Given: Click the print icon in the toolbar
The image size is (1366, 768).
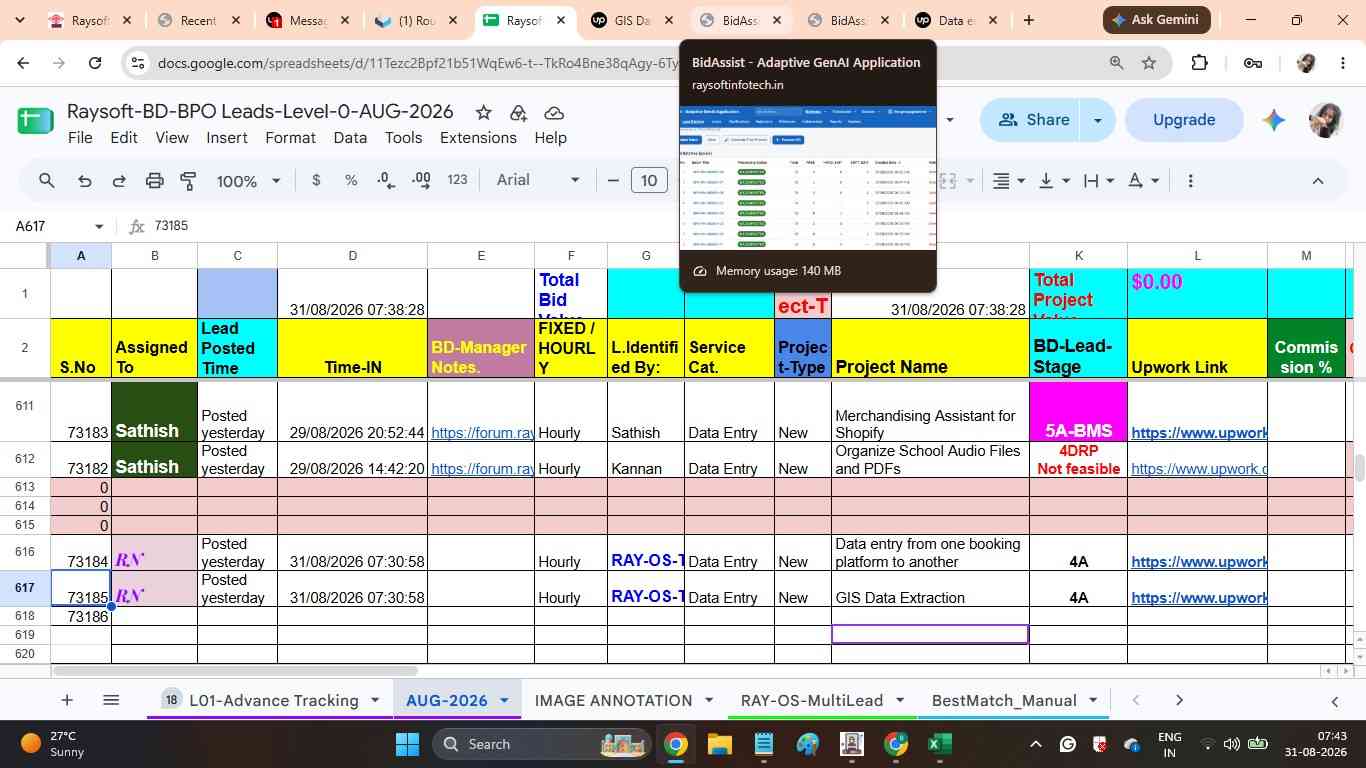Looking at the screenshot, I should (154, 181).
